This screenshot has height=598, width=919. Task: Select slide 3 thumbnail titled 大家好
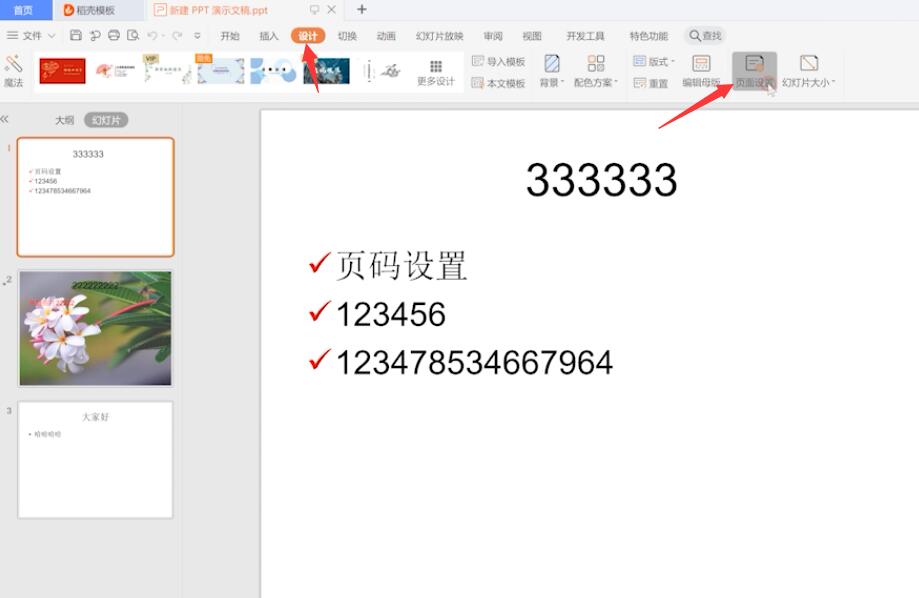[x=96, y=460]
